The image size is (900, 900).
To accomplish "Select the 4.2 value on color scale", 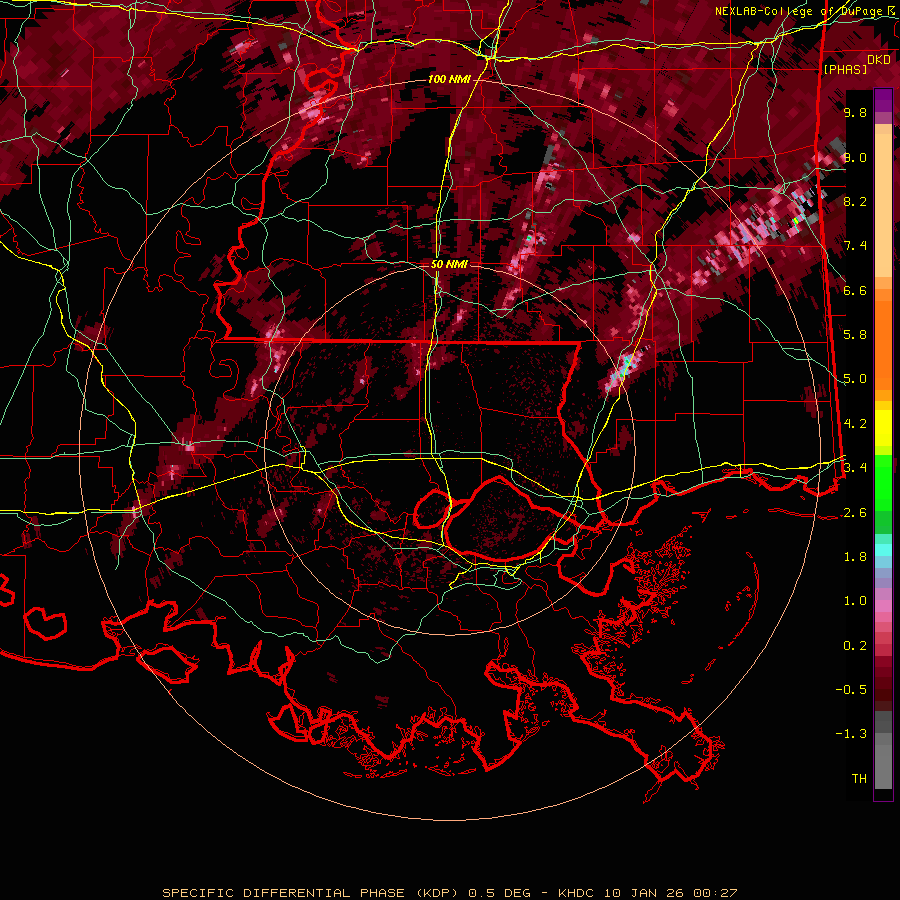I will (855, 424).
